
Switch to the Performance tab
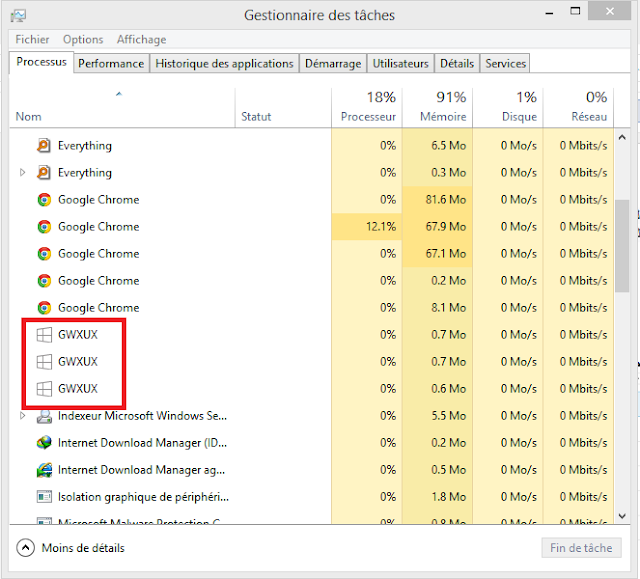tap(111, 64)
